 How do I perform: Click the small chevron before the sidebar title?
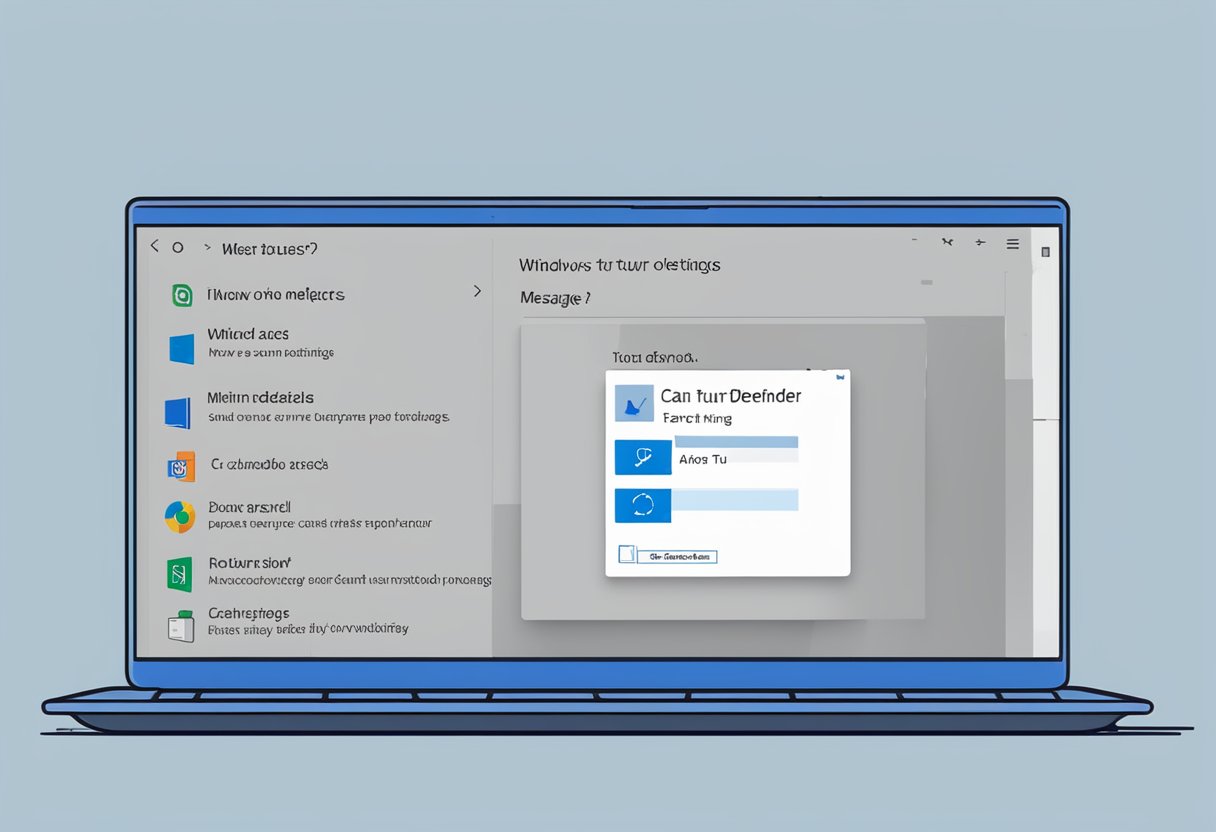coord(207,247)
